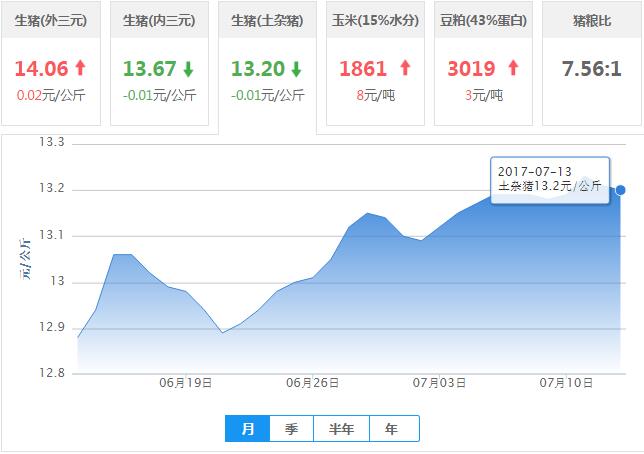Click the change text 8元/吨

click(x=375, y=95)
